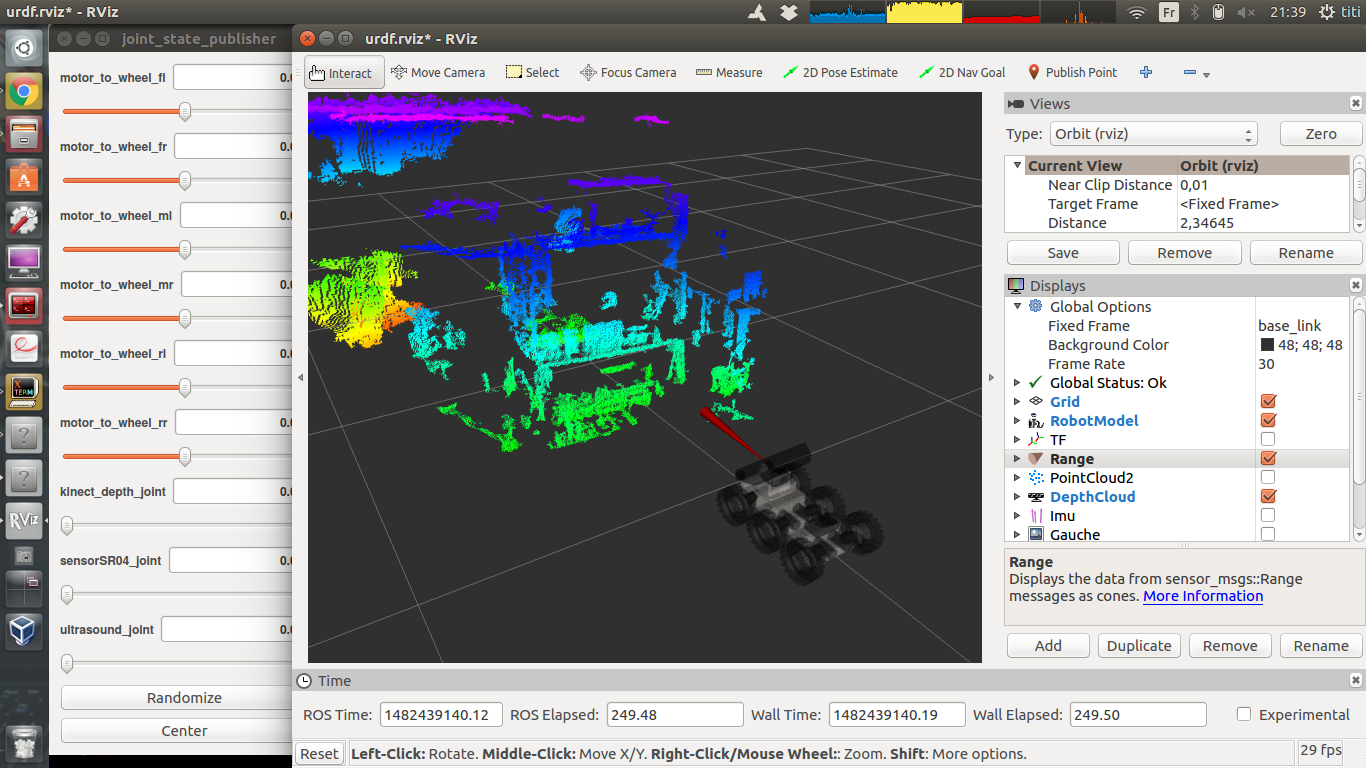Activate the Publish Point tool
The height and width of the screenshot is (768, 1366).
pos(1071,73)
